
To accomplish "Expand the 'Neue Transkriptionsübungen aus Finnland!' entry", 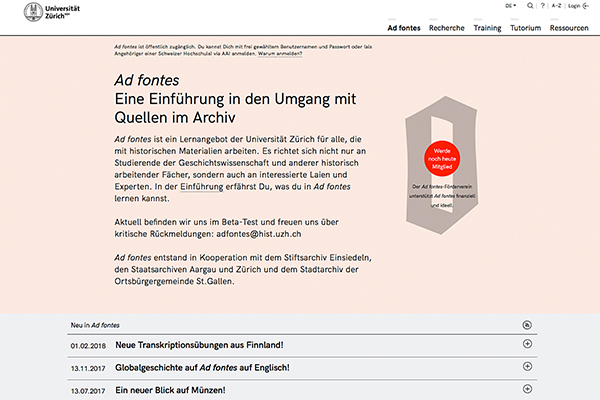I will [x=527, y=344].
